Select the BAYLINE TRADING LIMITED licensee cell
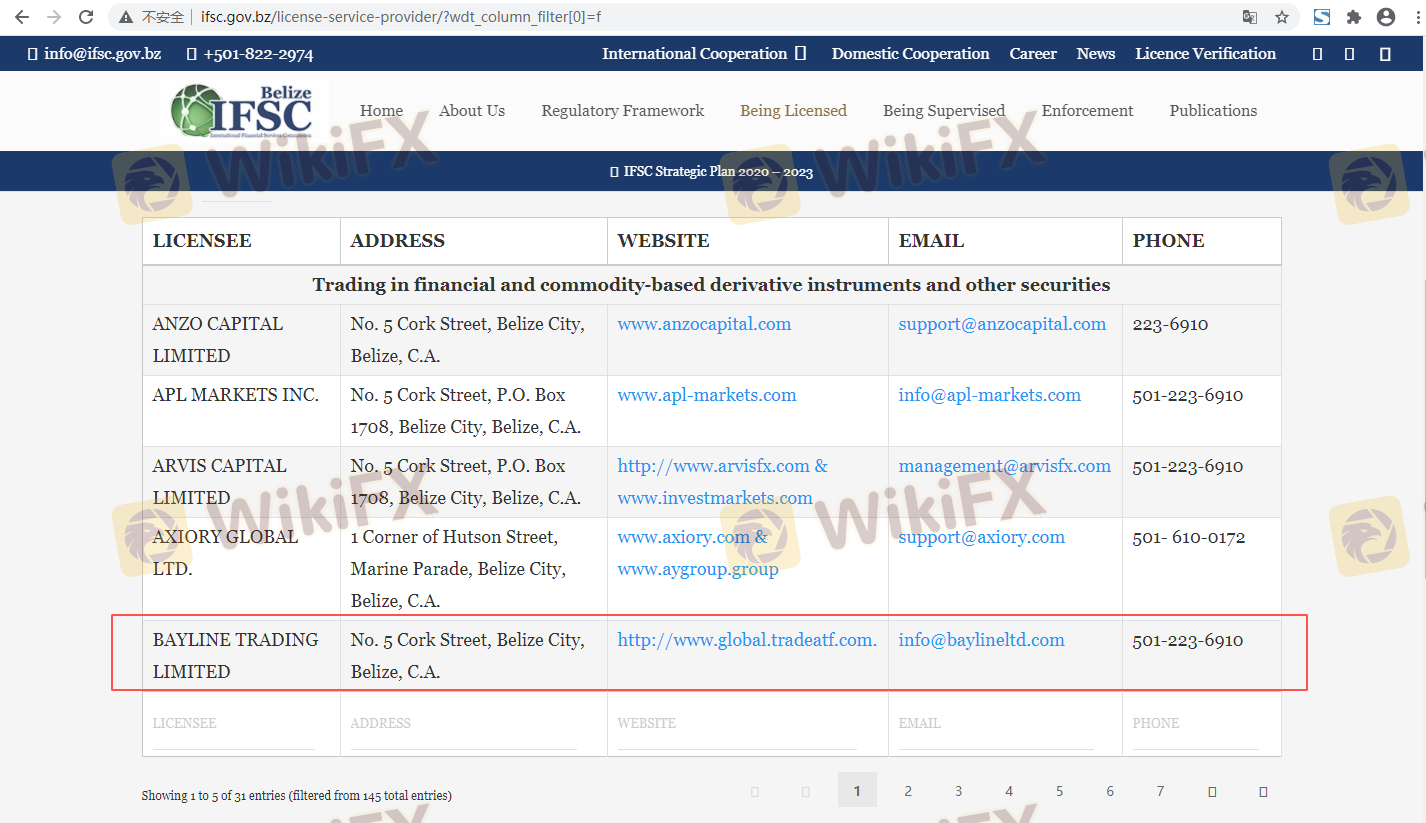This screenshot has width=1426, height=823. coord(241,656)
